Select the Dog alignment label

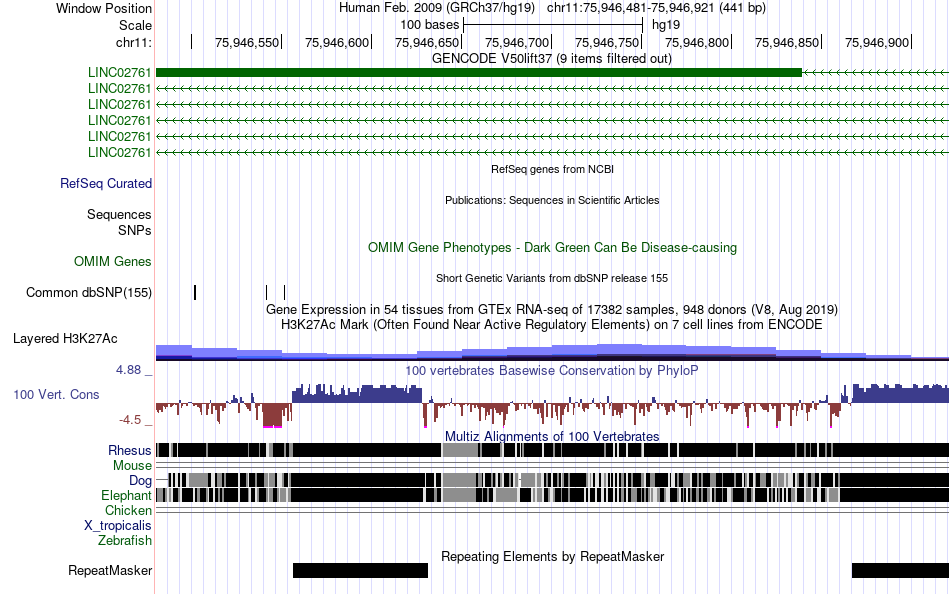[x=140, y=481]
